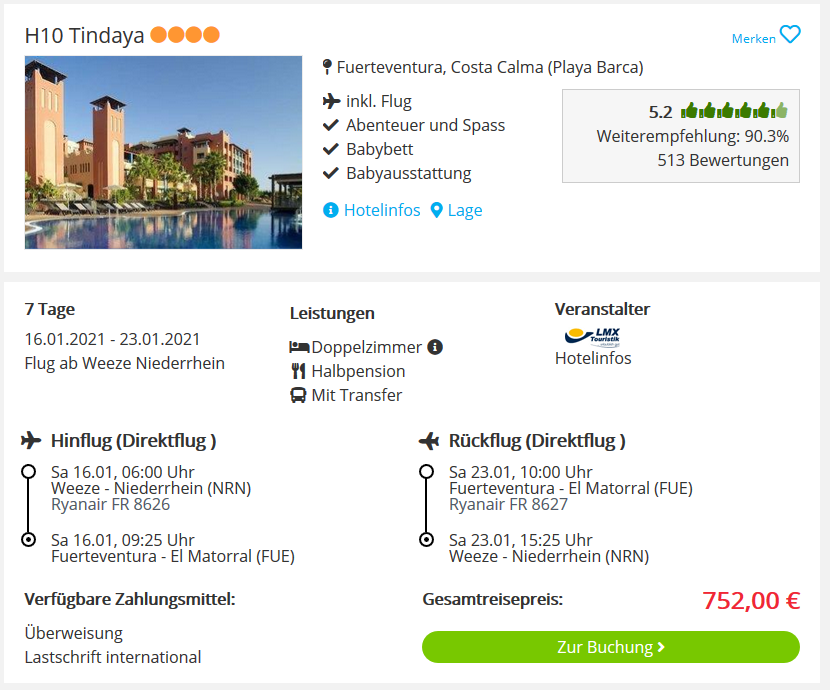Click the Merken save link
Screen dimensions: 830x690
click(753, 39)
